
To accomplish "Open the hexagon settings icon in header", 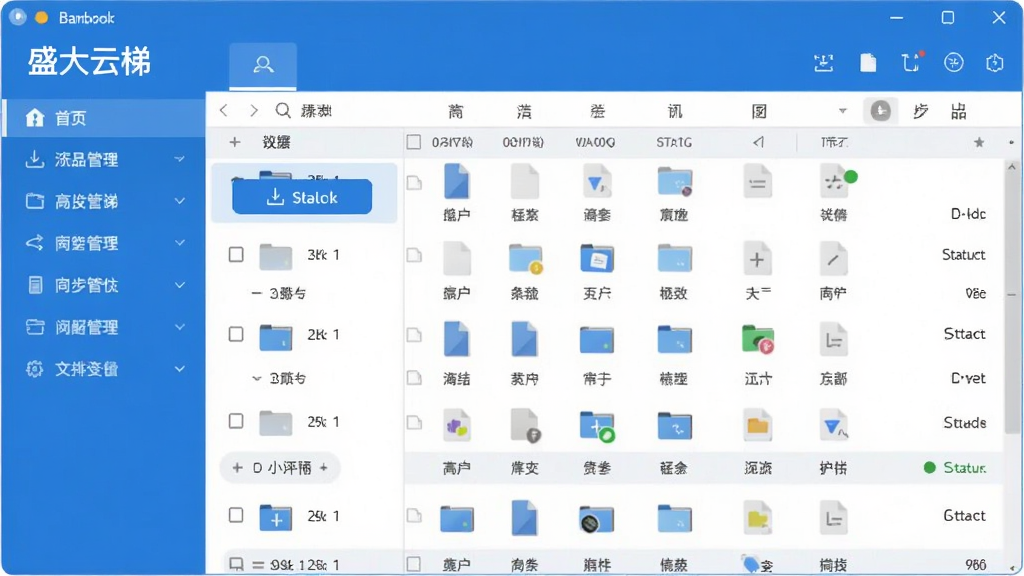I will point(995,63).
